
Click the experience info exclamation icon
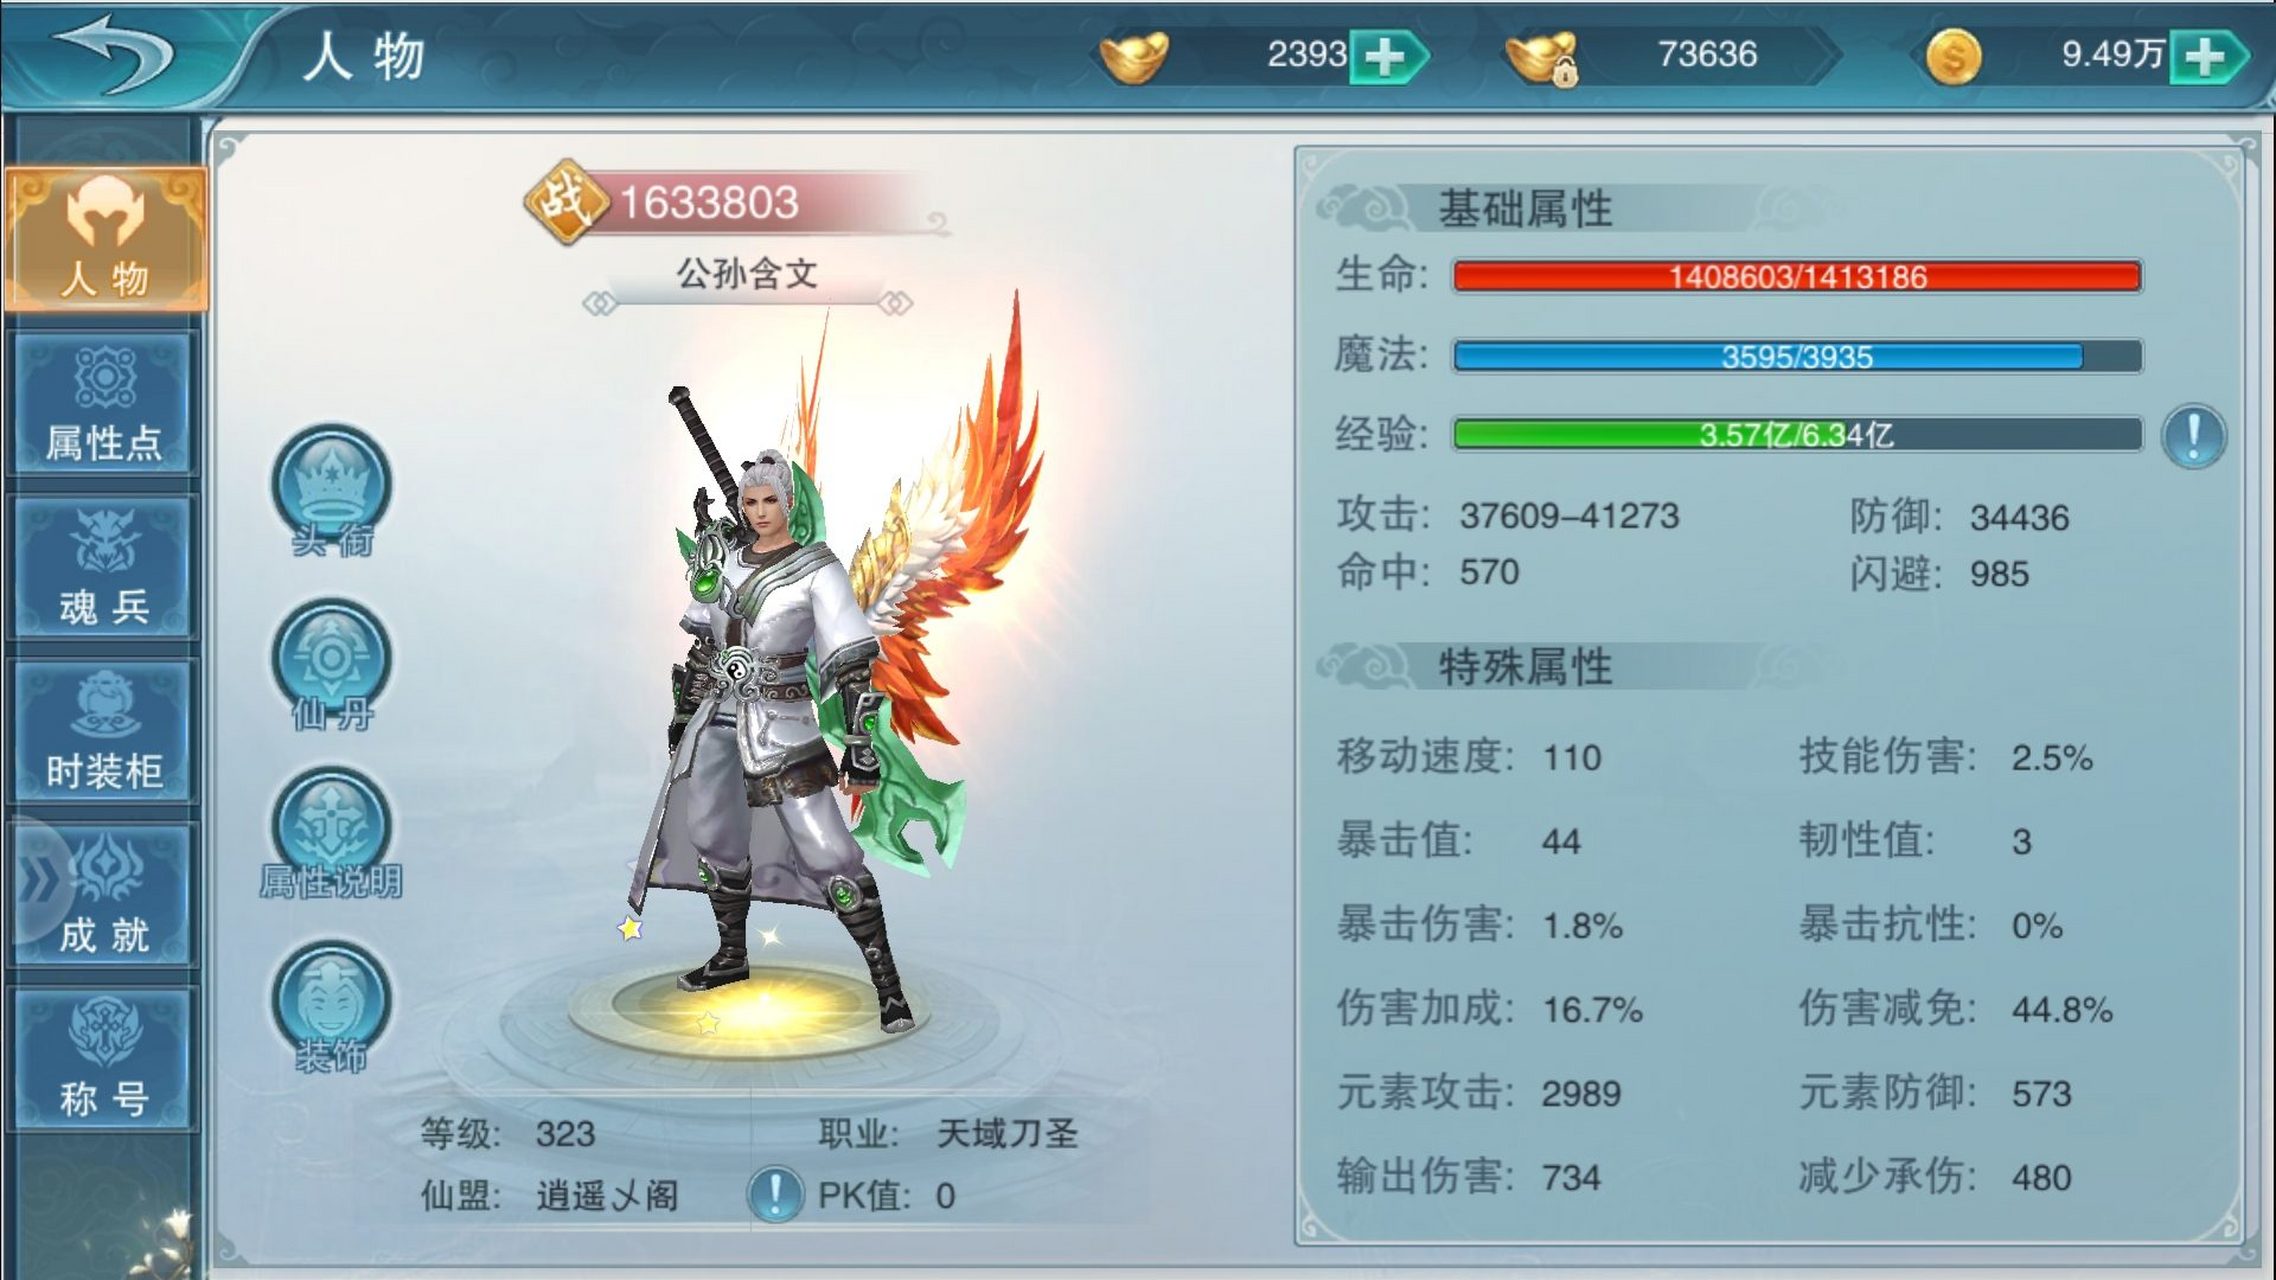(x=2192, y=437)
